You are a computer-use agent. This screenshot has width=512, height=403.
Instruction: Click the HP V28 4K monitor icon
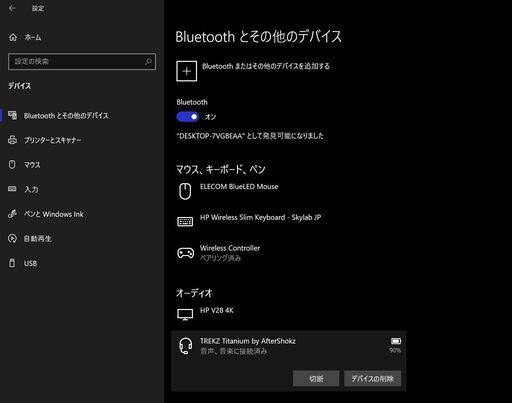click(185, 314)
